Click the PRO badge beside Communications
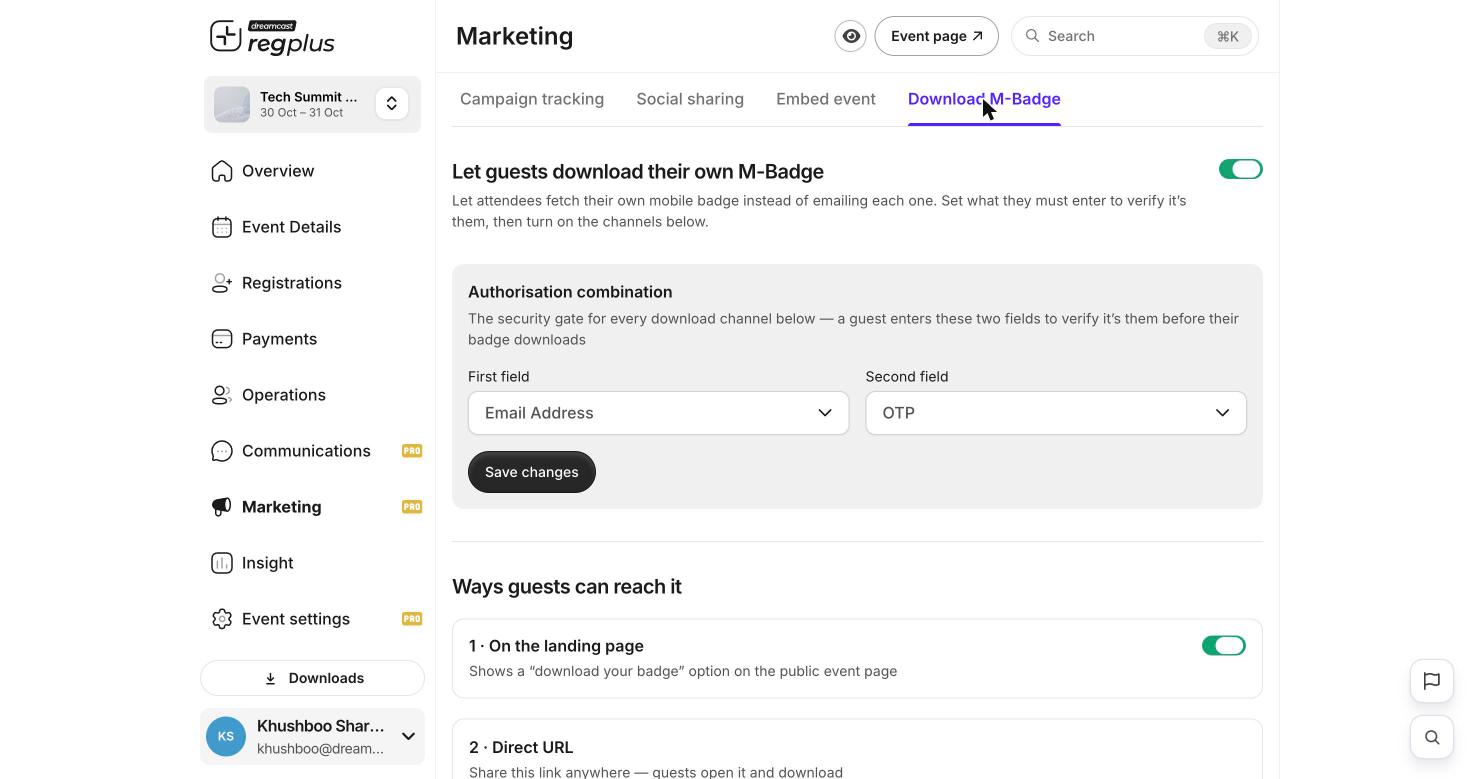Image resolution: width=1470 pixels, height=779 pixels. pyautogui.click(x=412, y=451)
